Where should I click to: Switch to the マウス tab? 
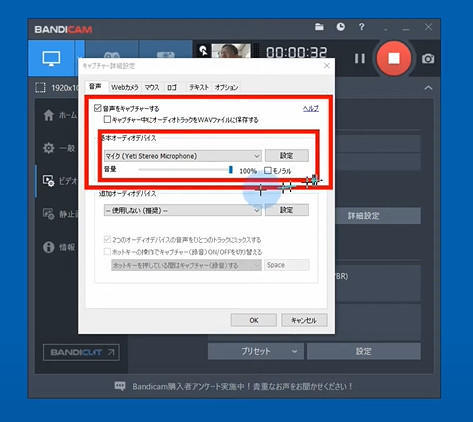tap(152, 87)
